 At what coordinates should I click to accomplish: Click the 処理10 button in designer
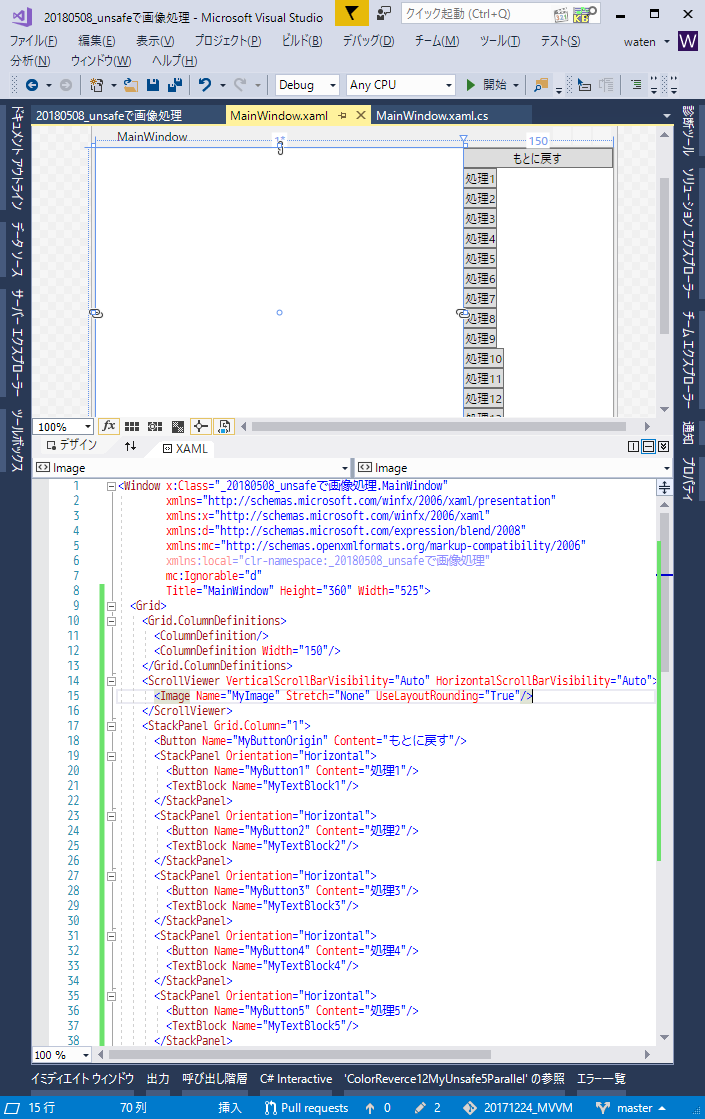coord(483,358)
